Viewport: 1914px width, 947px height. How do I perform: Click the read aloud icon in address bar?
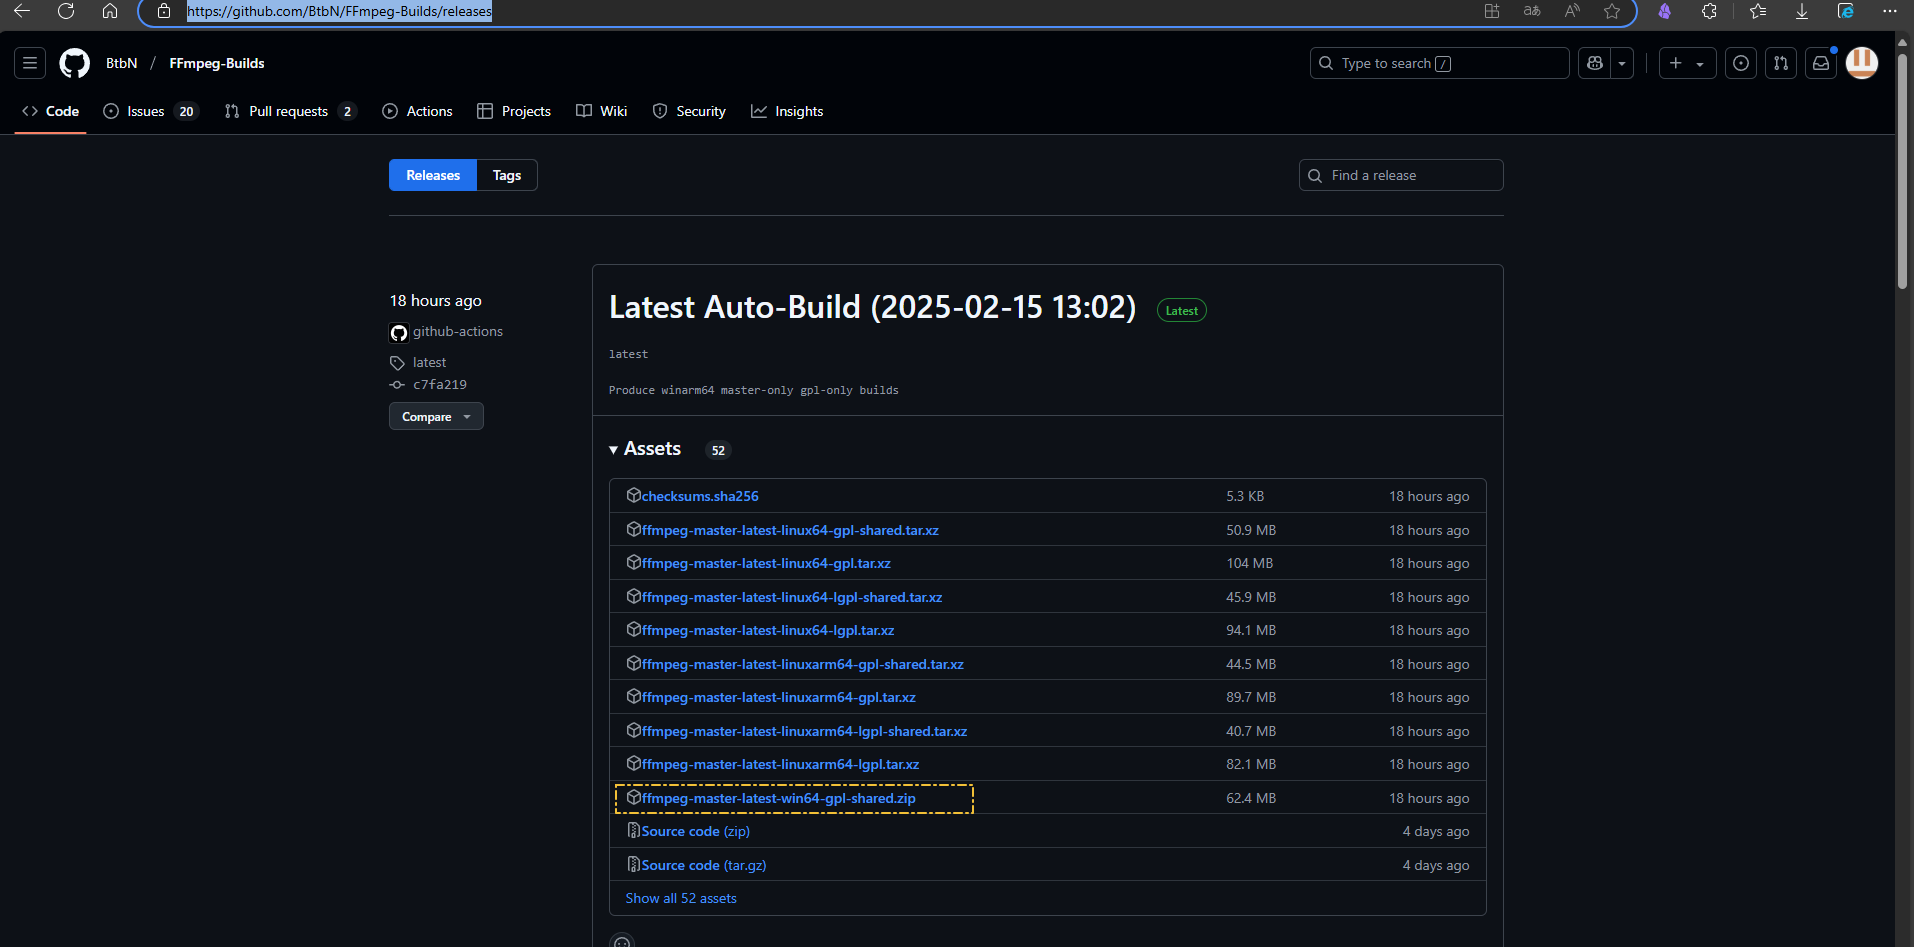click(1572, 11)
